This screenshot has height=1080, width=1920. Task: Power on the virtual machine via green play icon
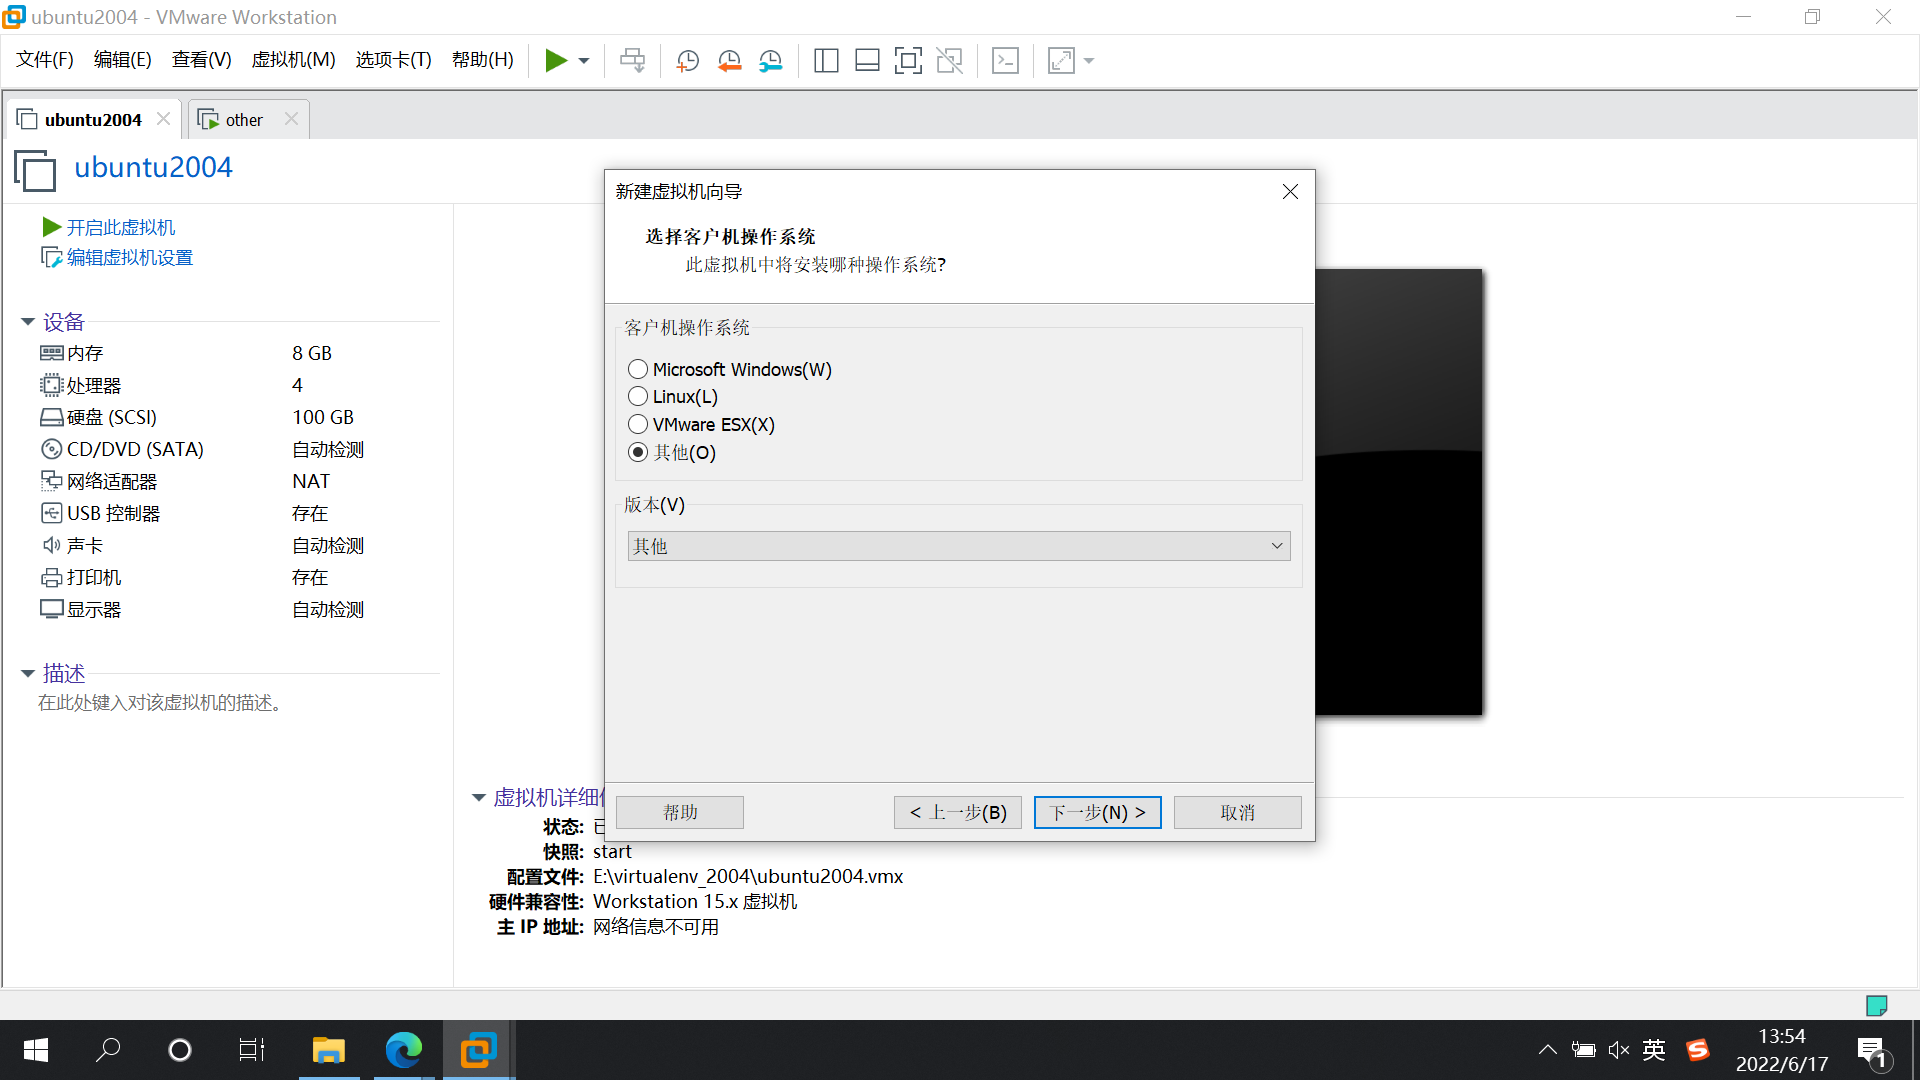(x=556, y=60)
